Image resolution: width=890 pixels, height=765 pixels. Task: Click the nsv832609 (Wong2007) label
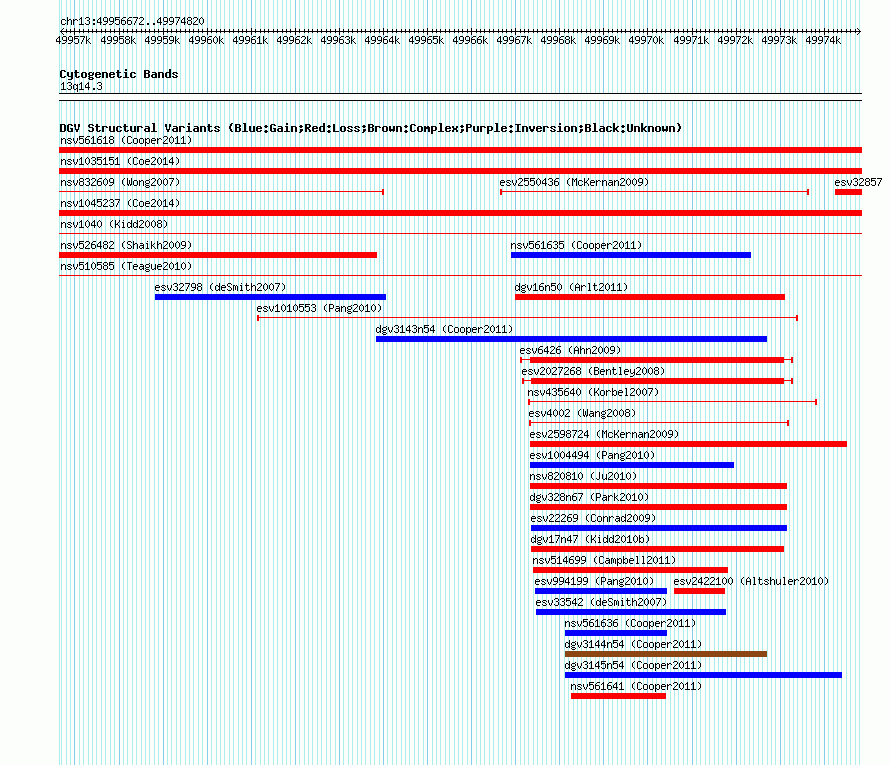point(120,182)
